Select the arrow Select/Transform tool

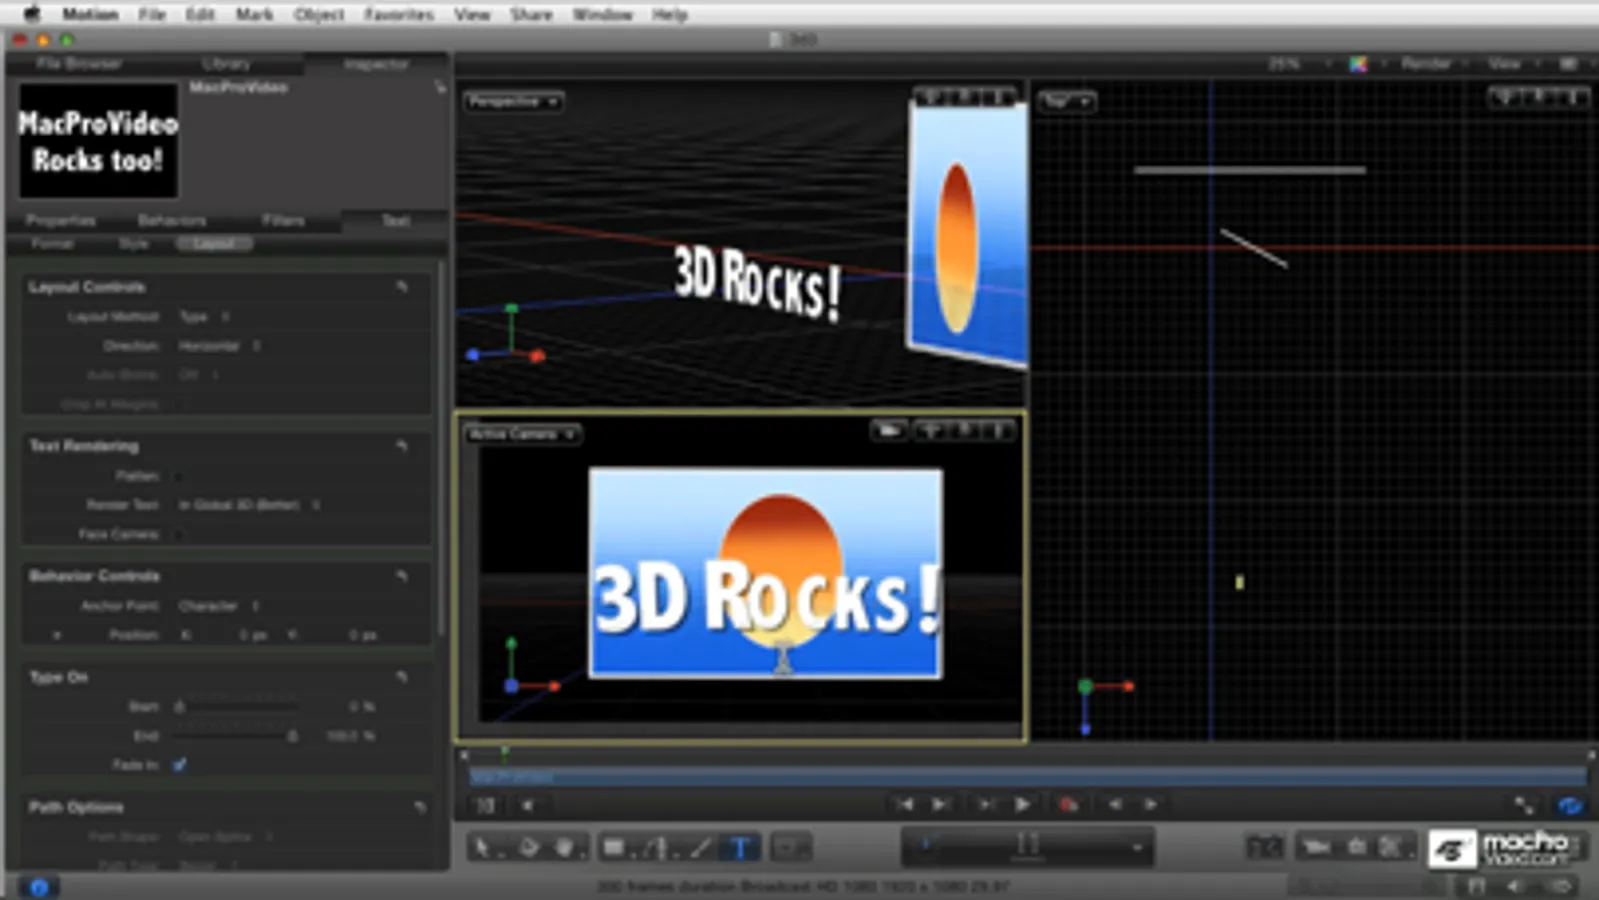[482, 848]
